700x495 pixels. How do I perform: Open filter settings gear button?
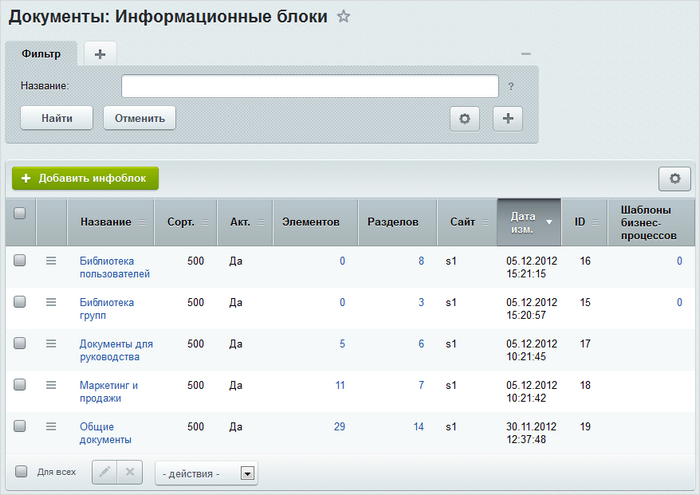coord(465,119)
